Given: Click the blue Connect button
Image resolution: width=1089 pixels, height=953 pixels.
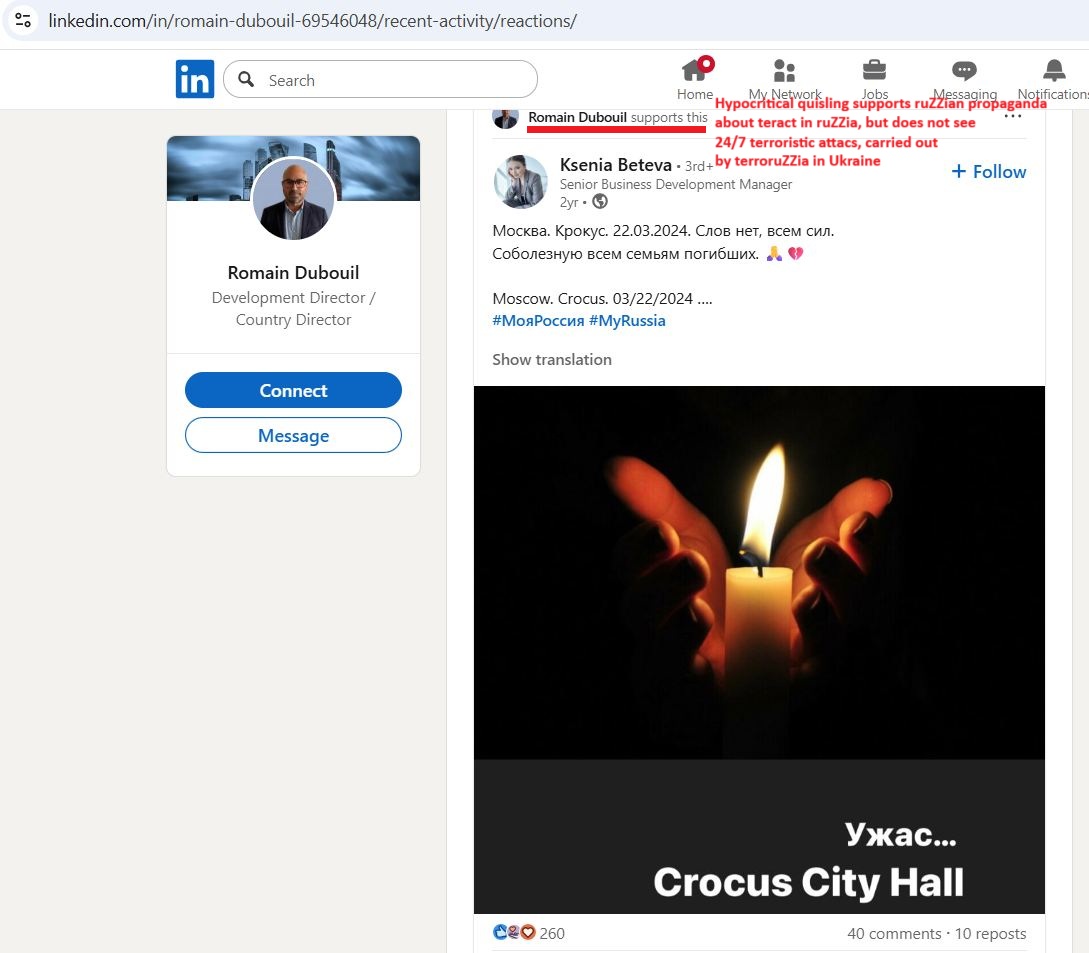Looking at the screenshot, I should tap(293, 390).
